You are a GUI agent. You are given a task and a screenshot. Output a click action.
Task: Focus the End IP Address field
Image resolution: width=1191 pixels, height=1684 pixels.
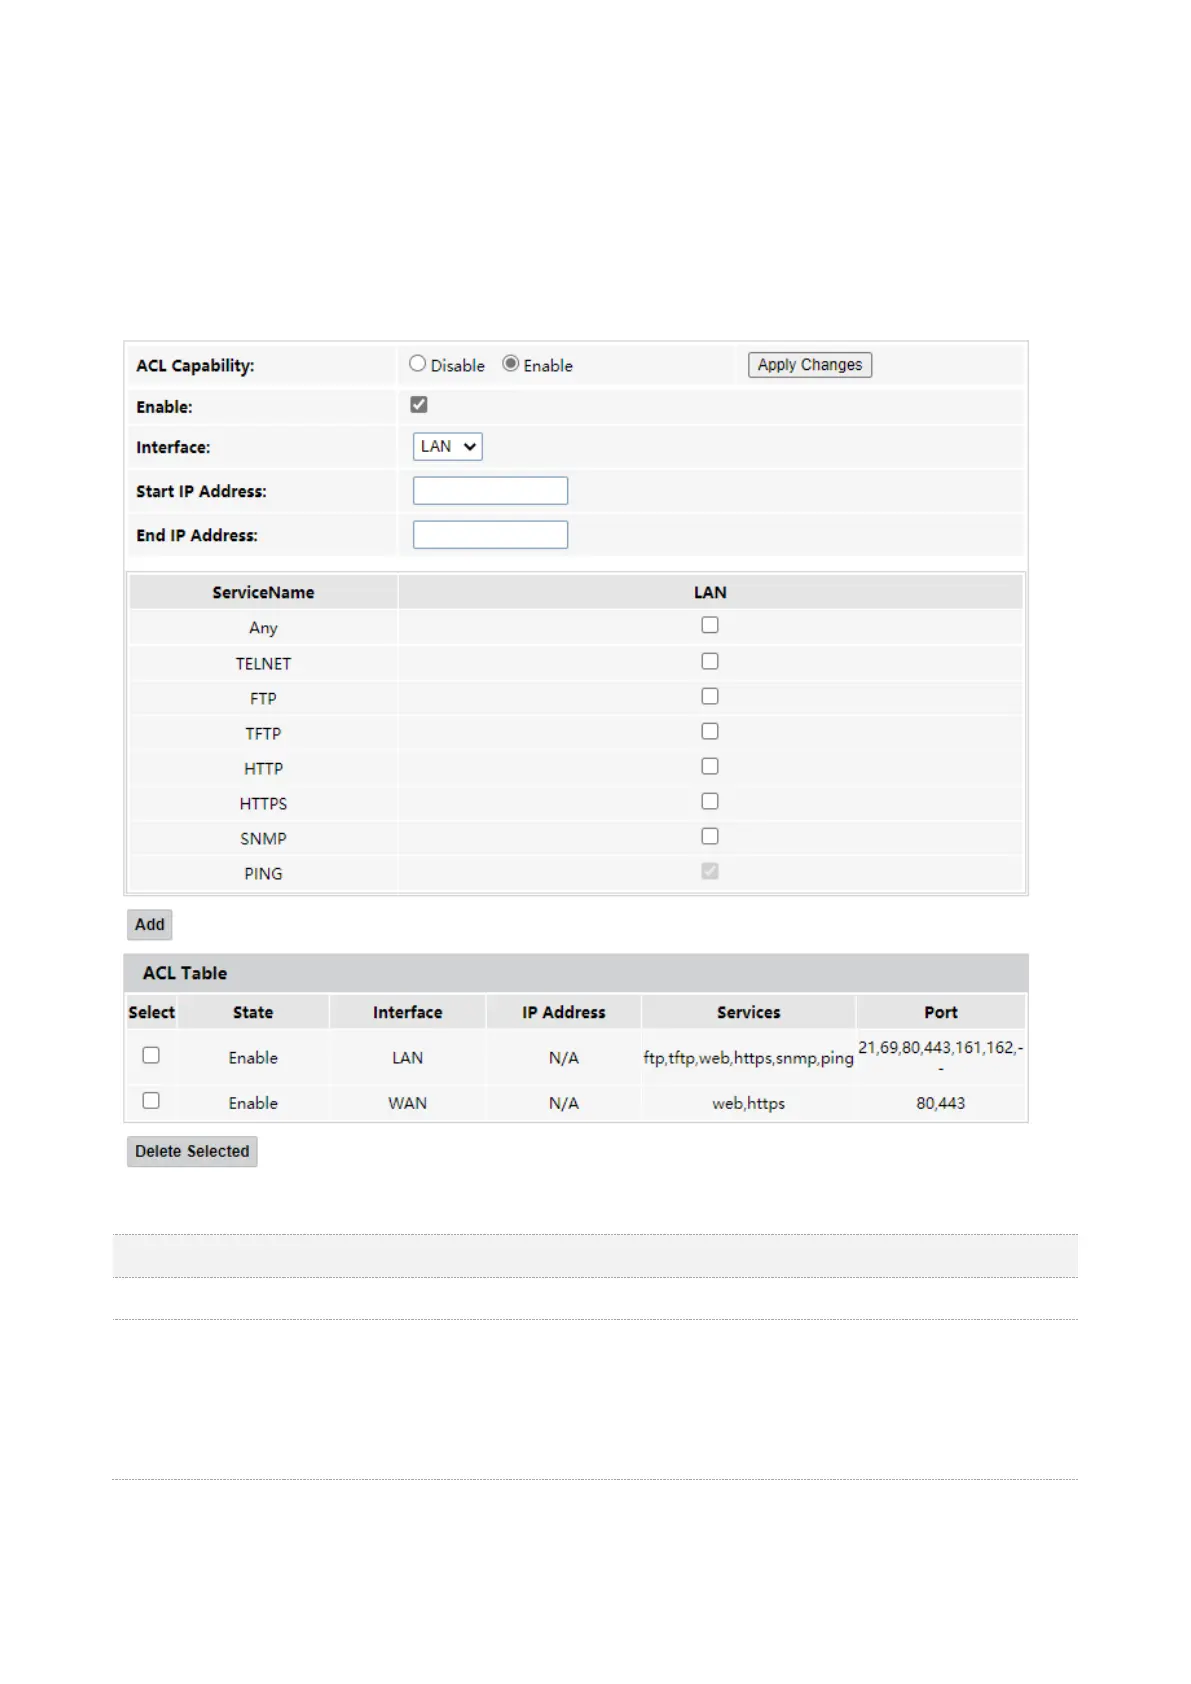coord(490,535)
